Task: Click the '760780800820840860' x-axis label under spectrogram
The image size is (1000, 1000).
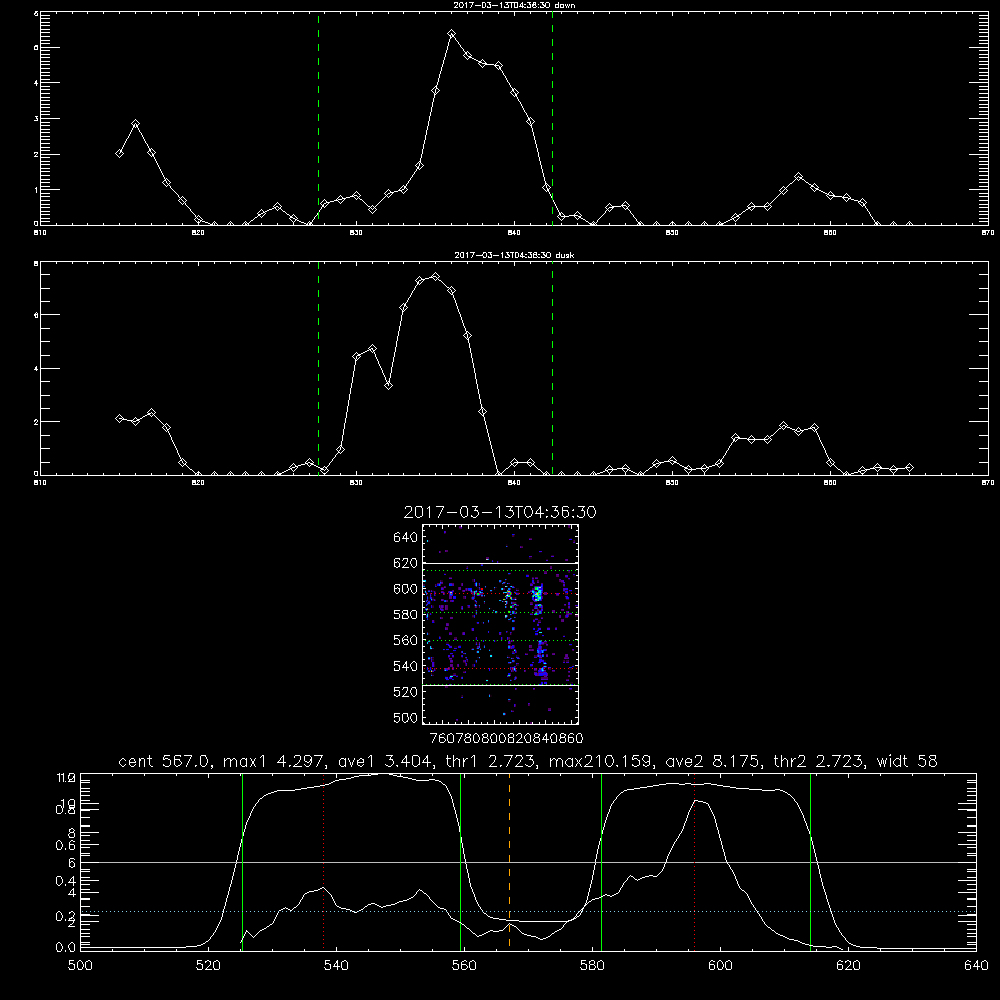Action: click(507, 739)
